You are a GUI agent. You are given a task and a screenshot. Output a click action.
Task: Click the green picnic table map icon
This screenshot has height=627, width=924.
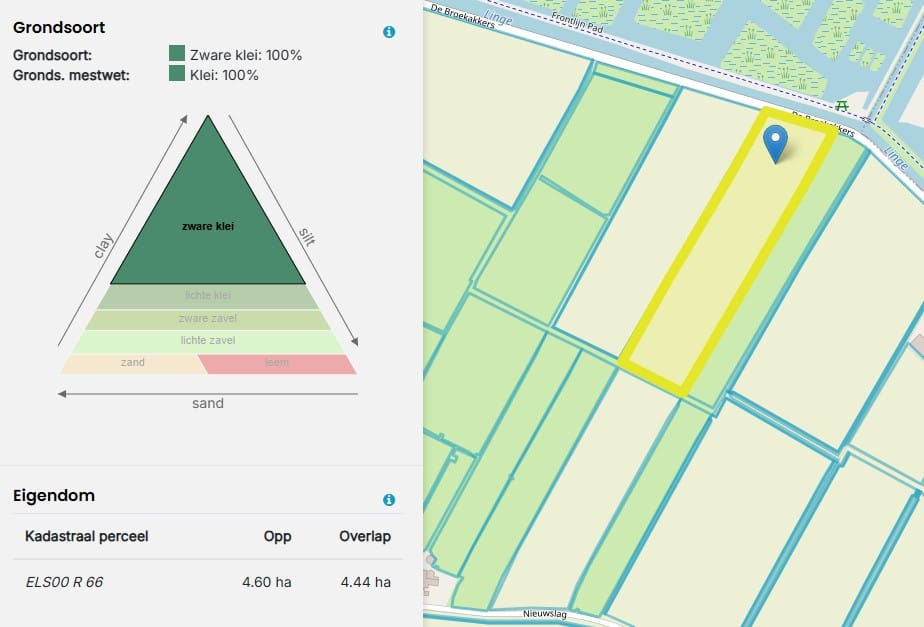tap(842, 105)
